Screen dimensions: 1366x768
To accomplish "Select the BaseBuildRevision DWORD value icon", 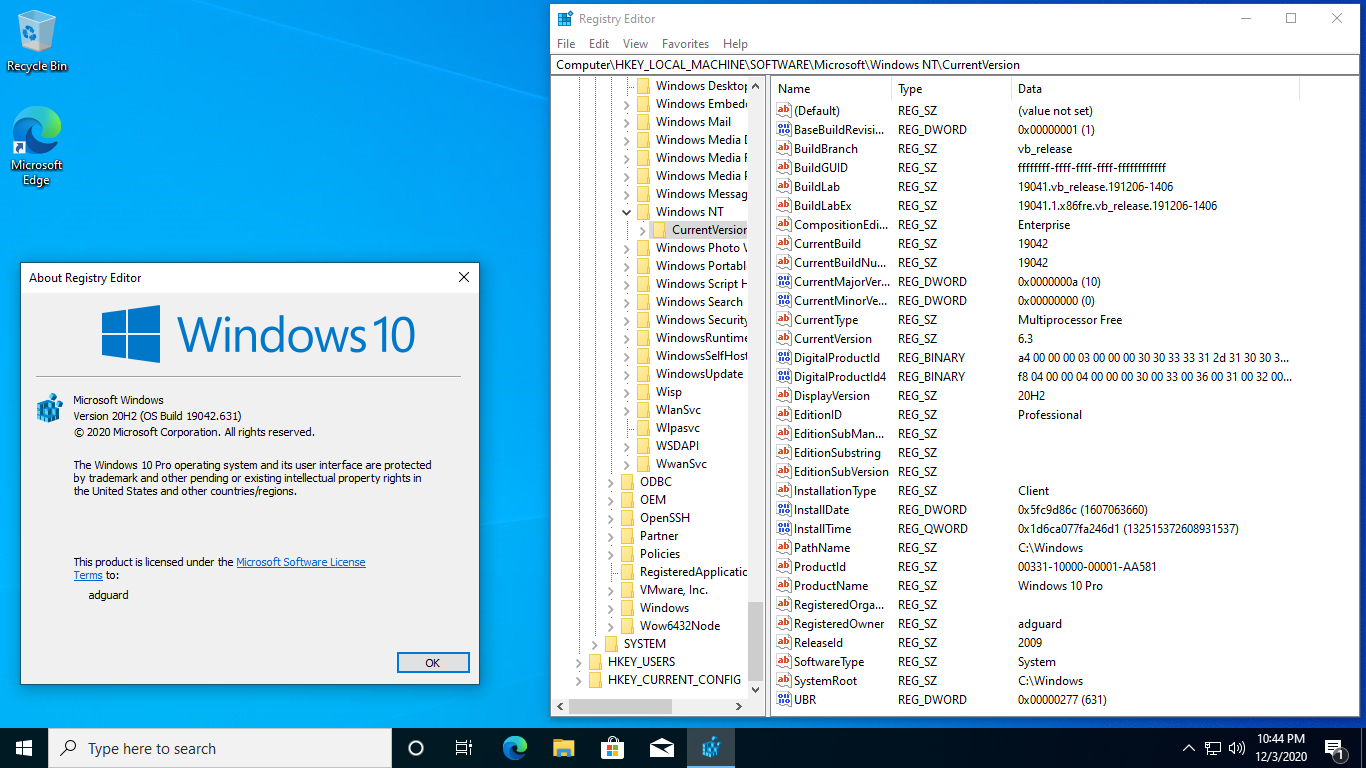I will [x=784, y=129].
